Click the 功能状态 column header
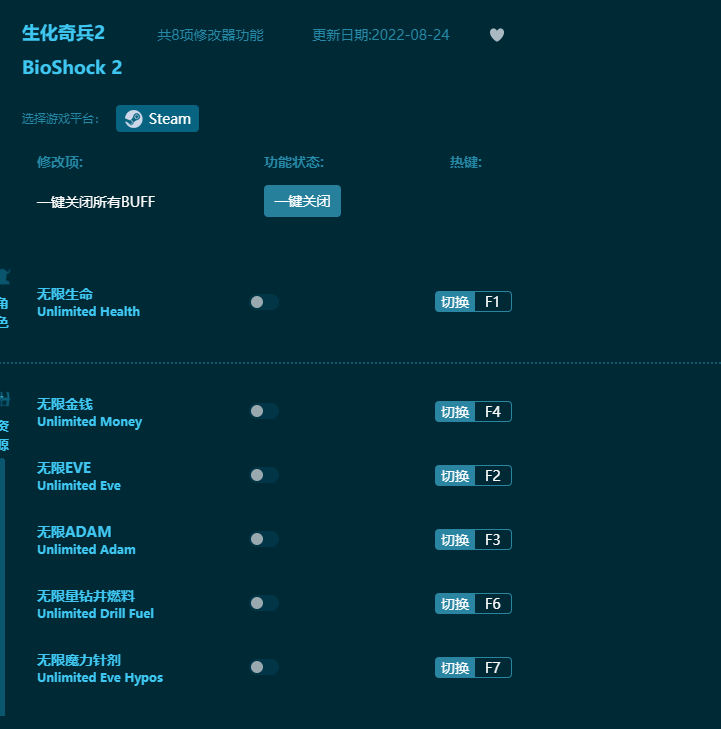The image size is (721, 729). tap(294, 162)
